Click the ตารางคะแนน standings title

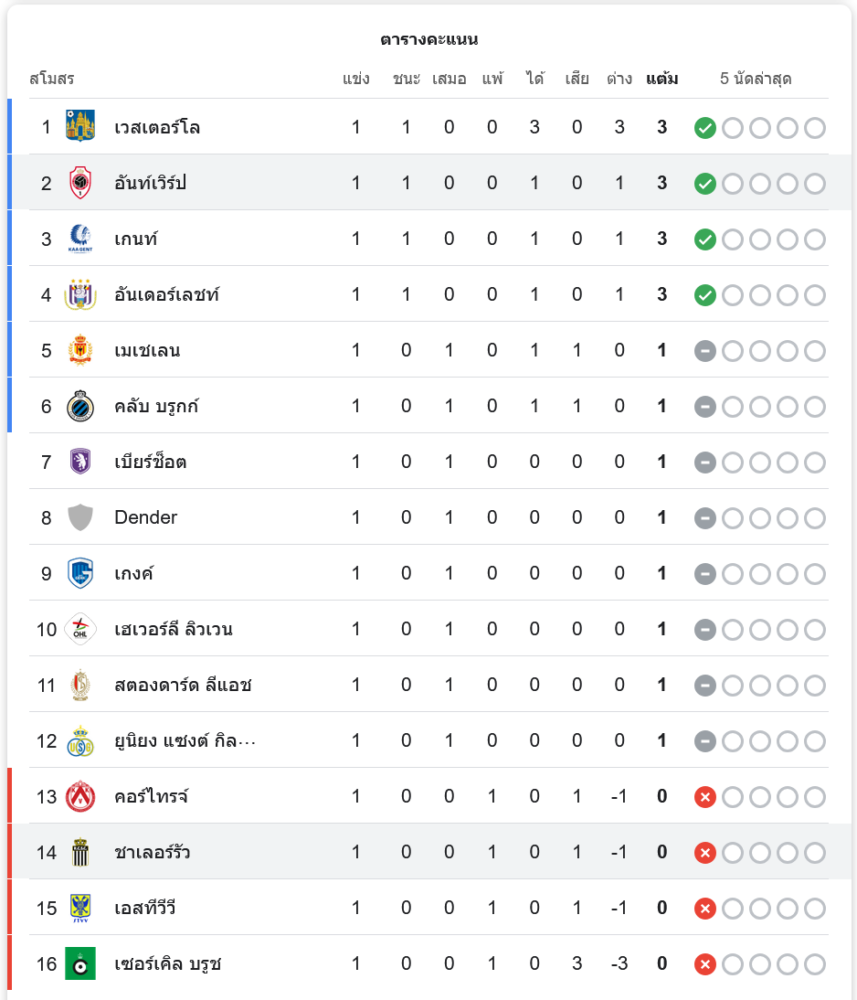click(x=429, y=40)
